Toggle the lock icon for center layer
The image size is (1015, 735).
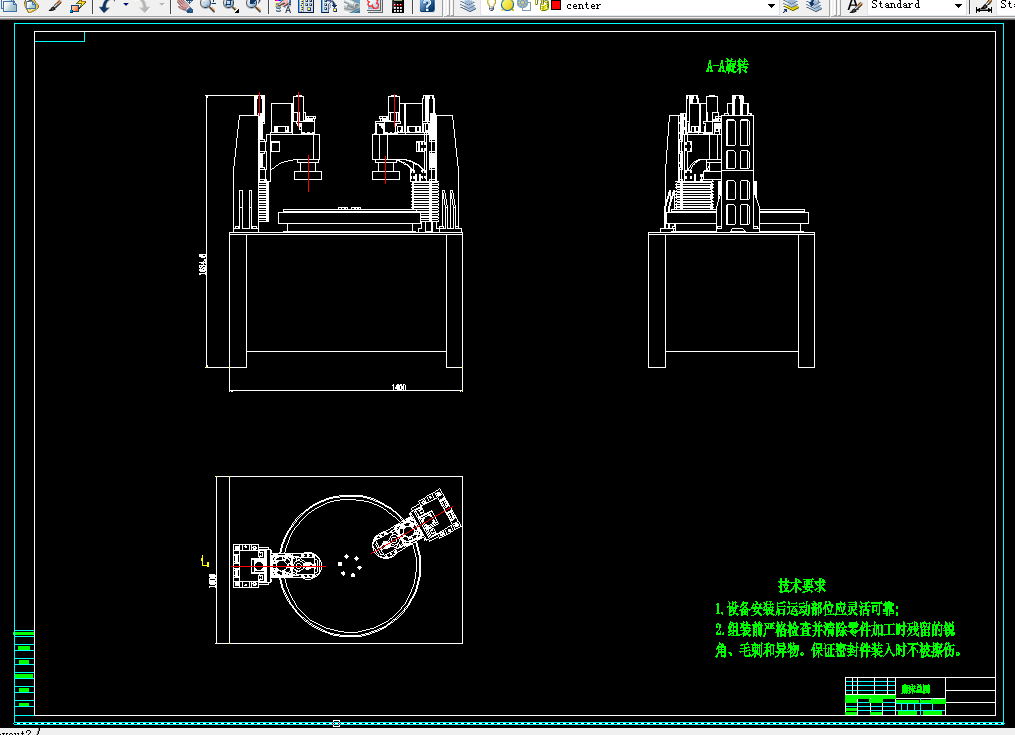point(542,6)
